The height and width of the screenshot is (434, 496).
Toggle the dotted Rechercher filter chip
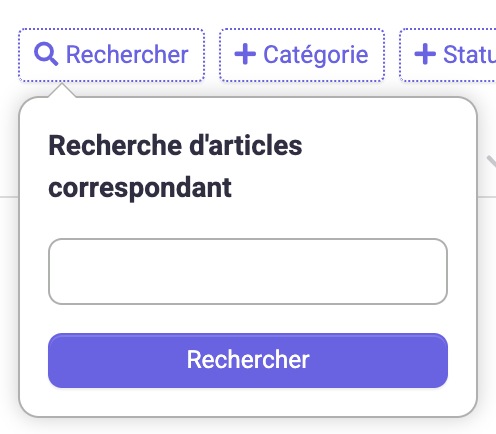111,55
